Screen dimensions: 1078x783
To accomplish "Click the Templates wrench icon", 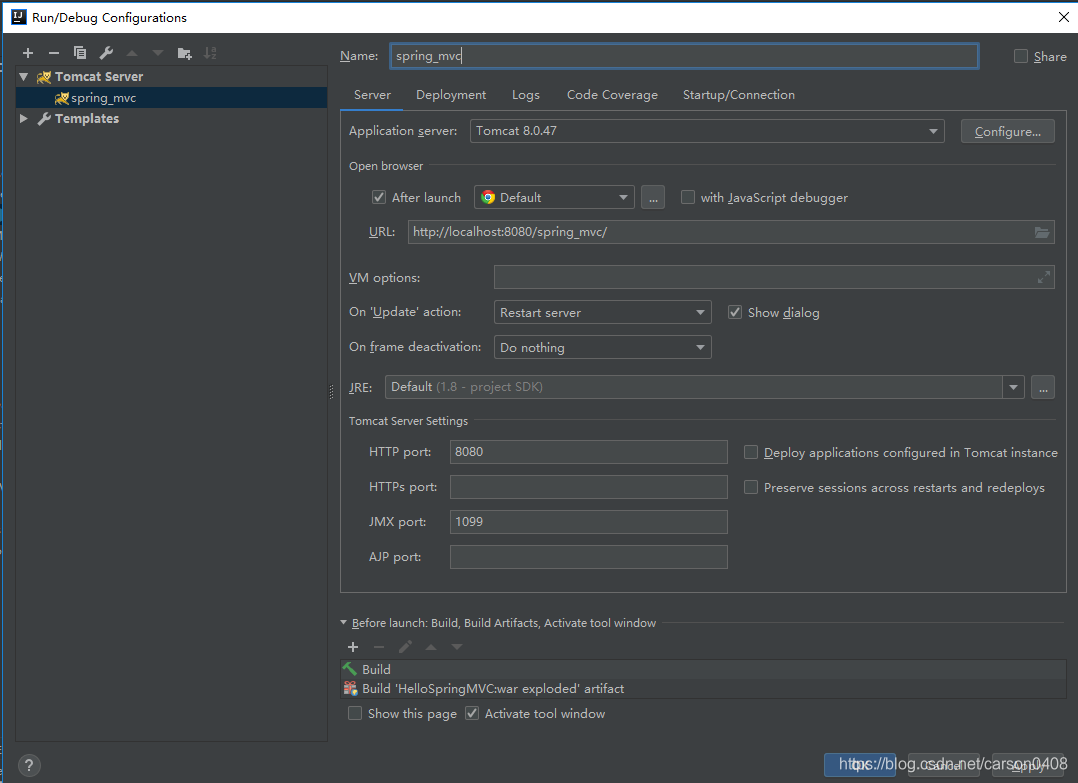I will pyautogui.click(x=44, y=119).
